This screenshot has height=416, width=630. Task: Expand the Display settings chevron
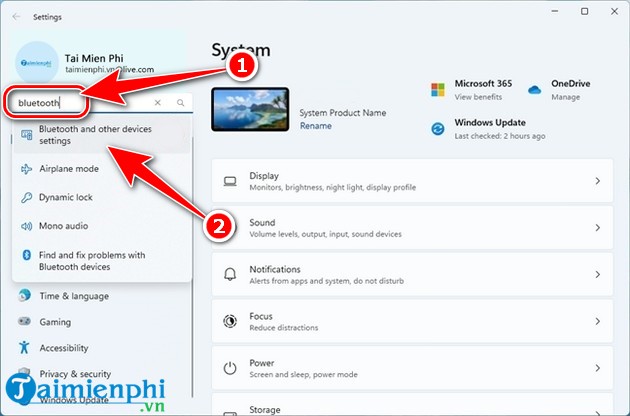597,181
